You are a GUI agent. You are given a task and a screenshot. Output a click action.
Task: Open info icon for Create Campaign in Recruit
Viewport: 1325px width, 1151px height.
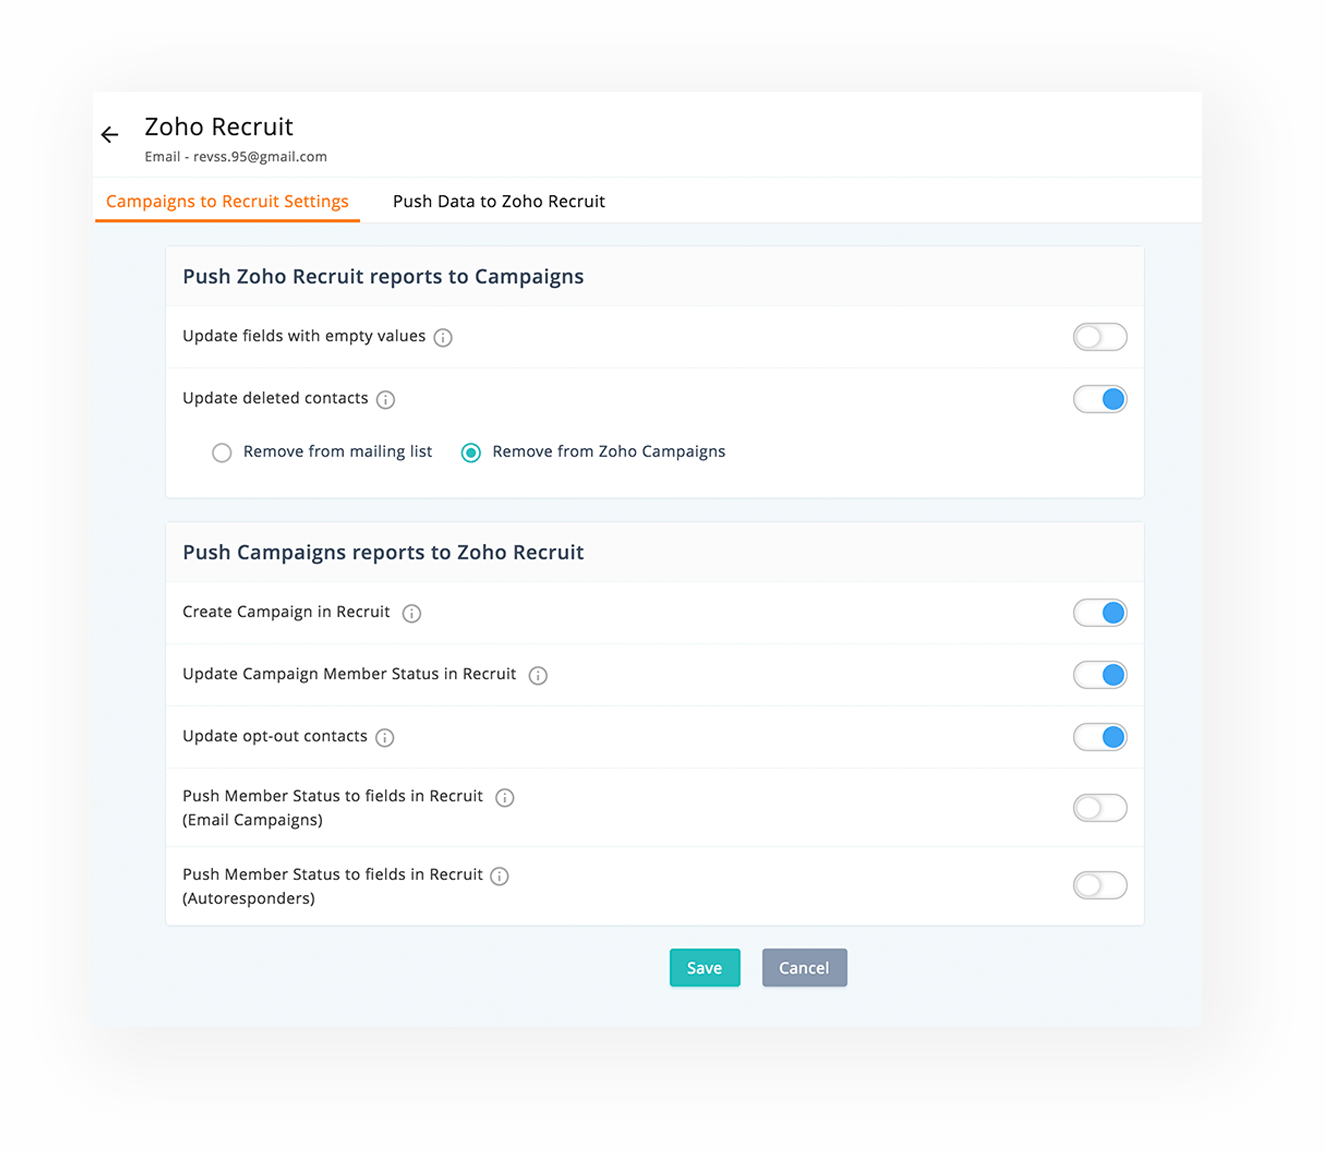click(x=412, y=614)
